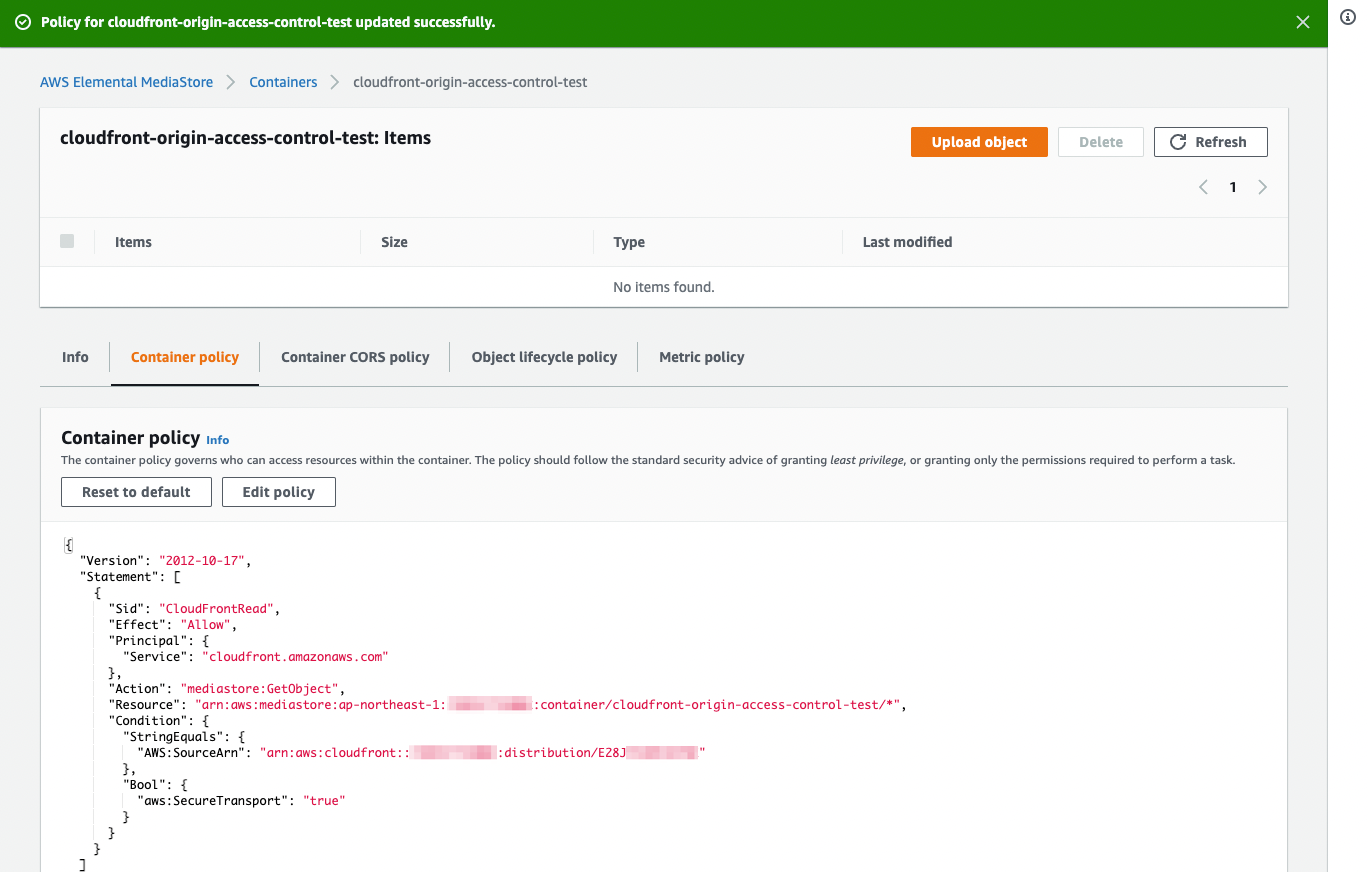Image resolution: width=1368 pixels, height=872 pixels.
Task: Click Edit policy button
Action: coord(278,492)
